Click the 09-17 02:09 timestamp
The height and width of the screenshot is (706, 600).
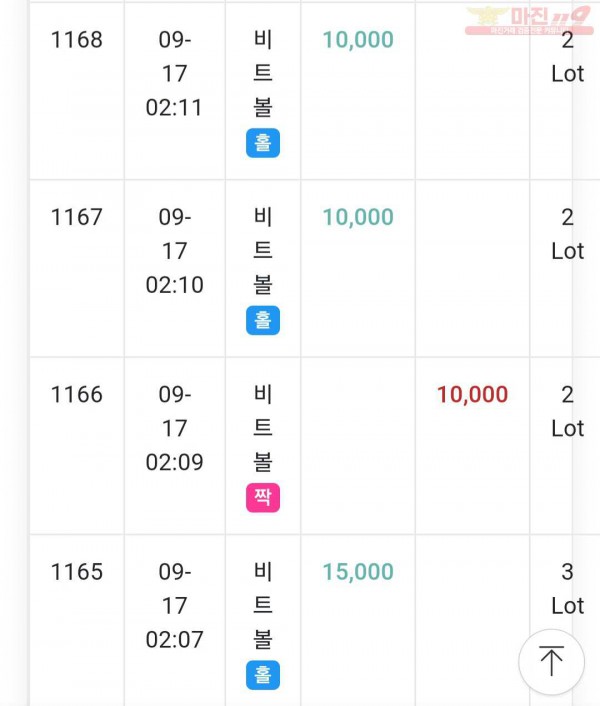pyautogui.click(x=175, y=428)
